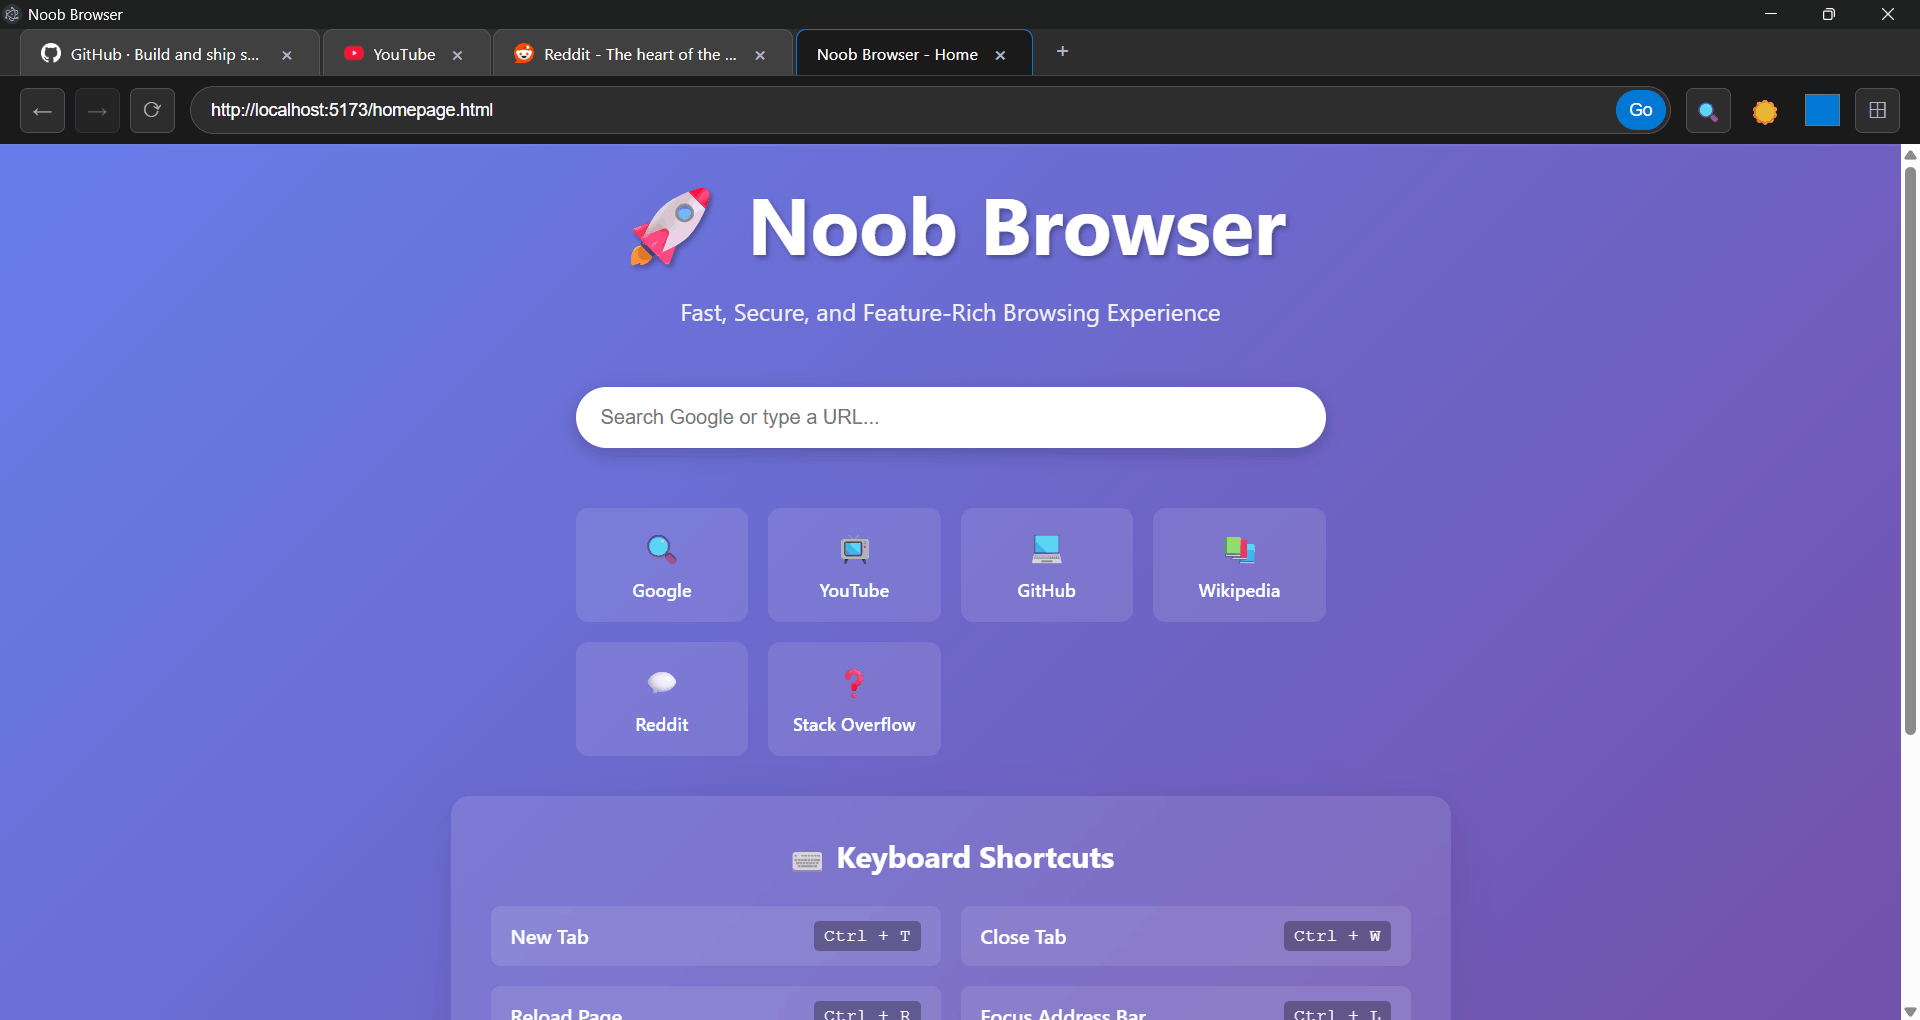Click the Noob Browser page title
Screen dimensions: 1920x1020
(x=1017, y=228)
